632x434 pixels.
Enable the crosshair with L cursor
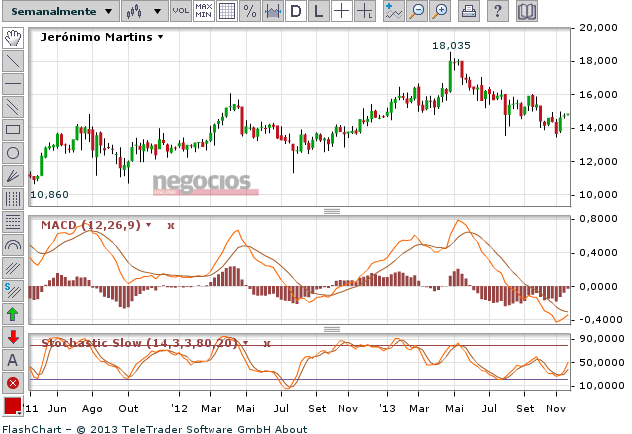pyautogui.click(x=365, y=11)
